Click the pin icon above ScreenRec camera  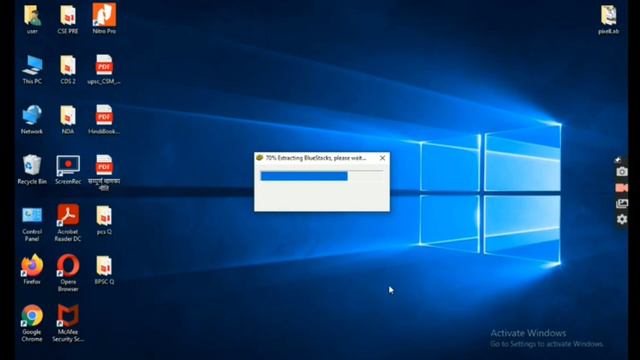click(618, 160)
